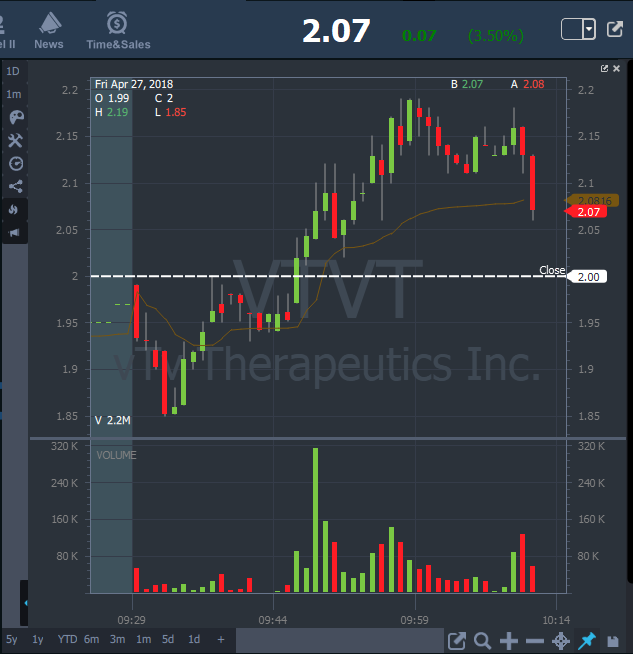Image resolution: width=633 pixels, height=654 pixels.
Task: Select the 6m timeframe
Action: point(91,639)
